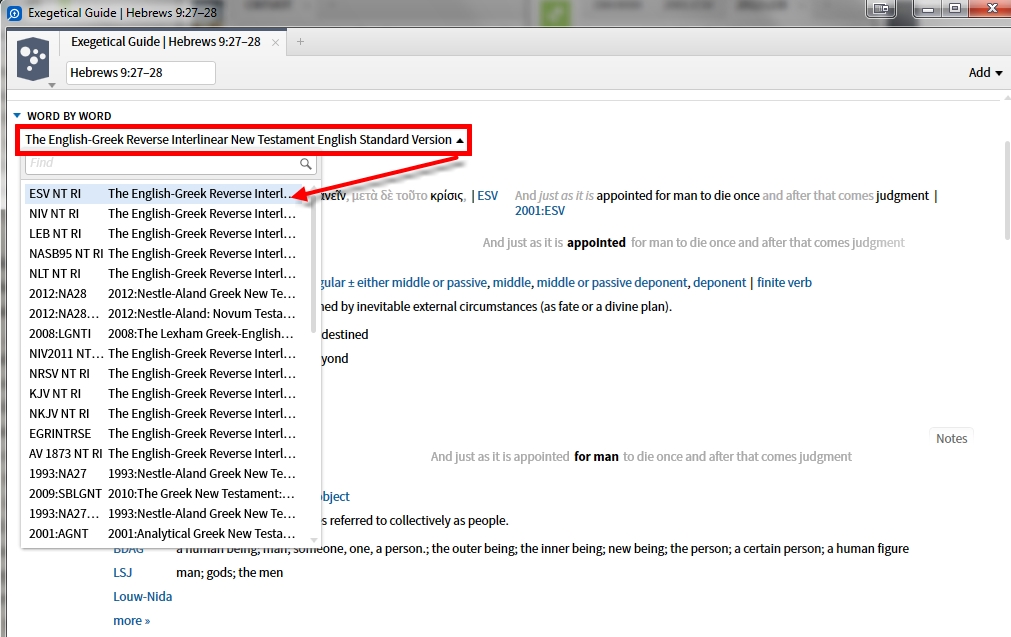Click the finite verb link
The width and height of the screenshot is (1011, 637).
784,282
